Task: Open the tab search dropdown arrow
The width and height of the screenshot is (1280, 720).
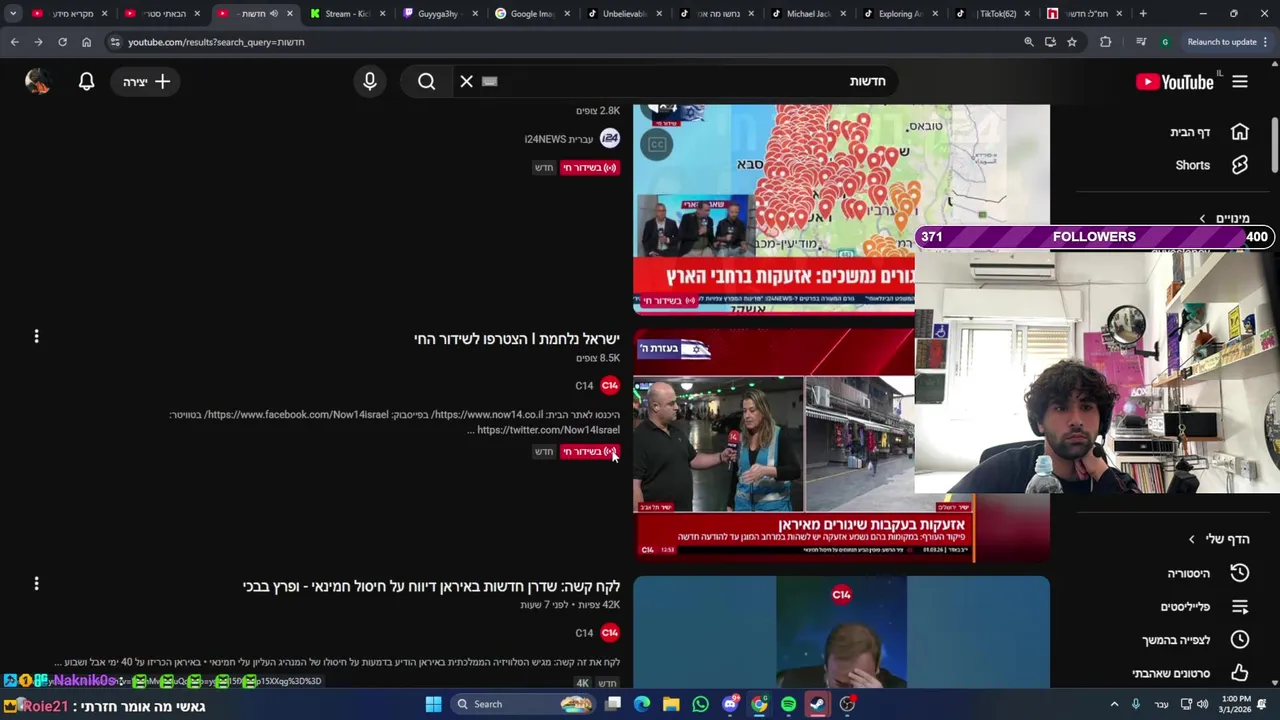Action: click(13, 14)
